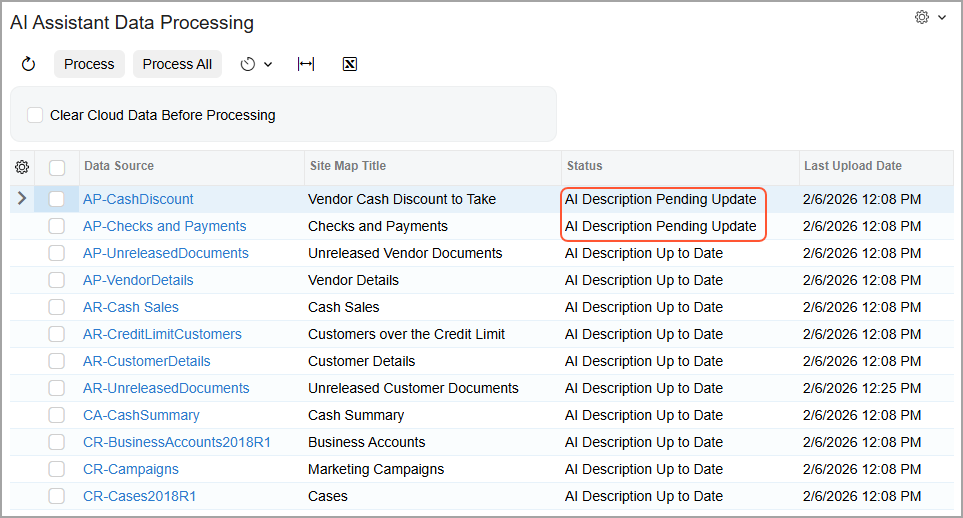Image resolution: width=963 pixels, height=518 pixels.
Task: Click the Process button
Action: point(89,64)
